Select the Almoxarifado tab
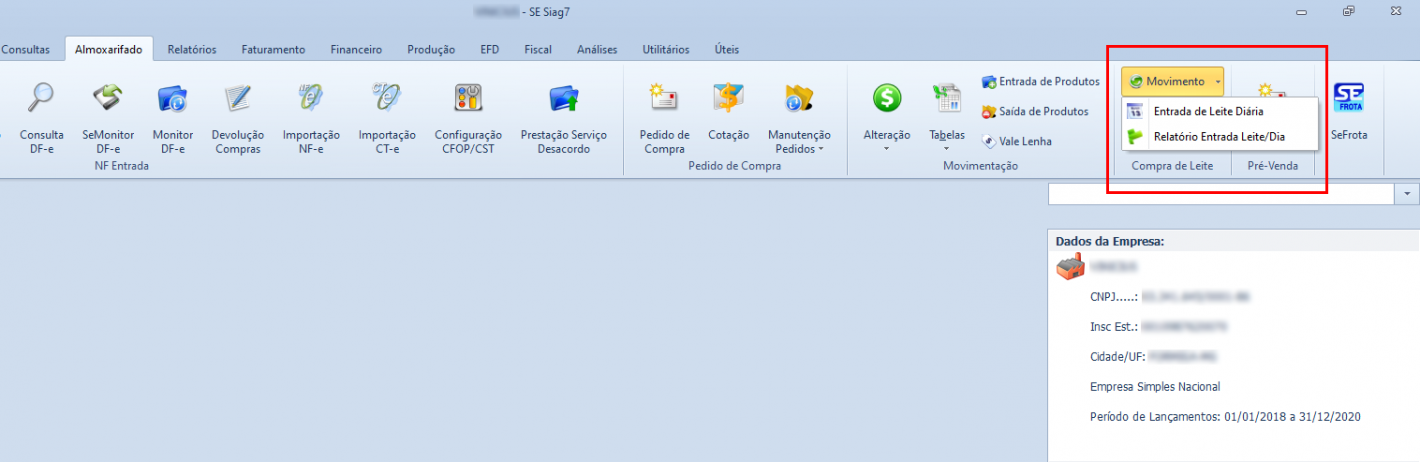1420x462 pixels. tap(108, 49)
